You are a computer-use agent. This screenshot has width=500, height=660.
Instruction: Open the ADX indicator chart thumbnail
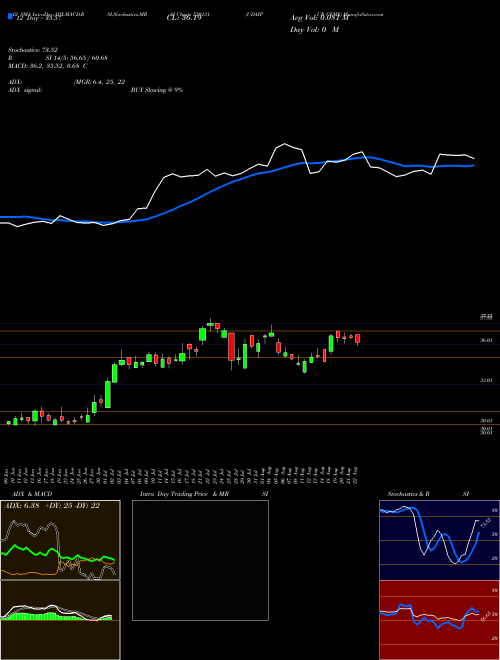coord(60,540)
